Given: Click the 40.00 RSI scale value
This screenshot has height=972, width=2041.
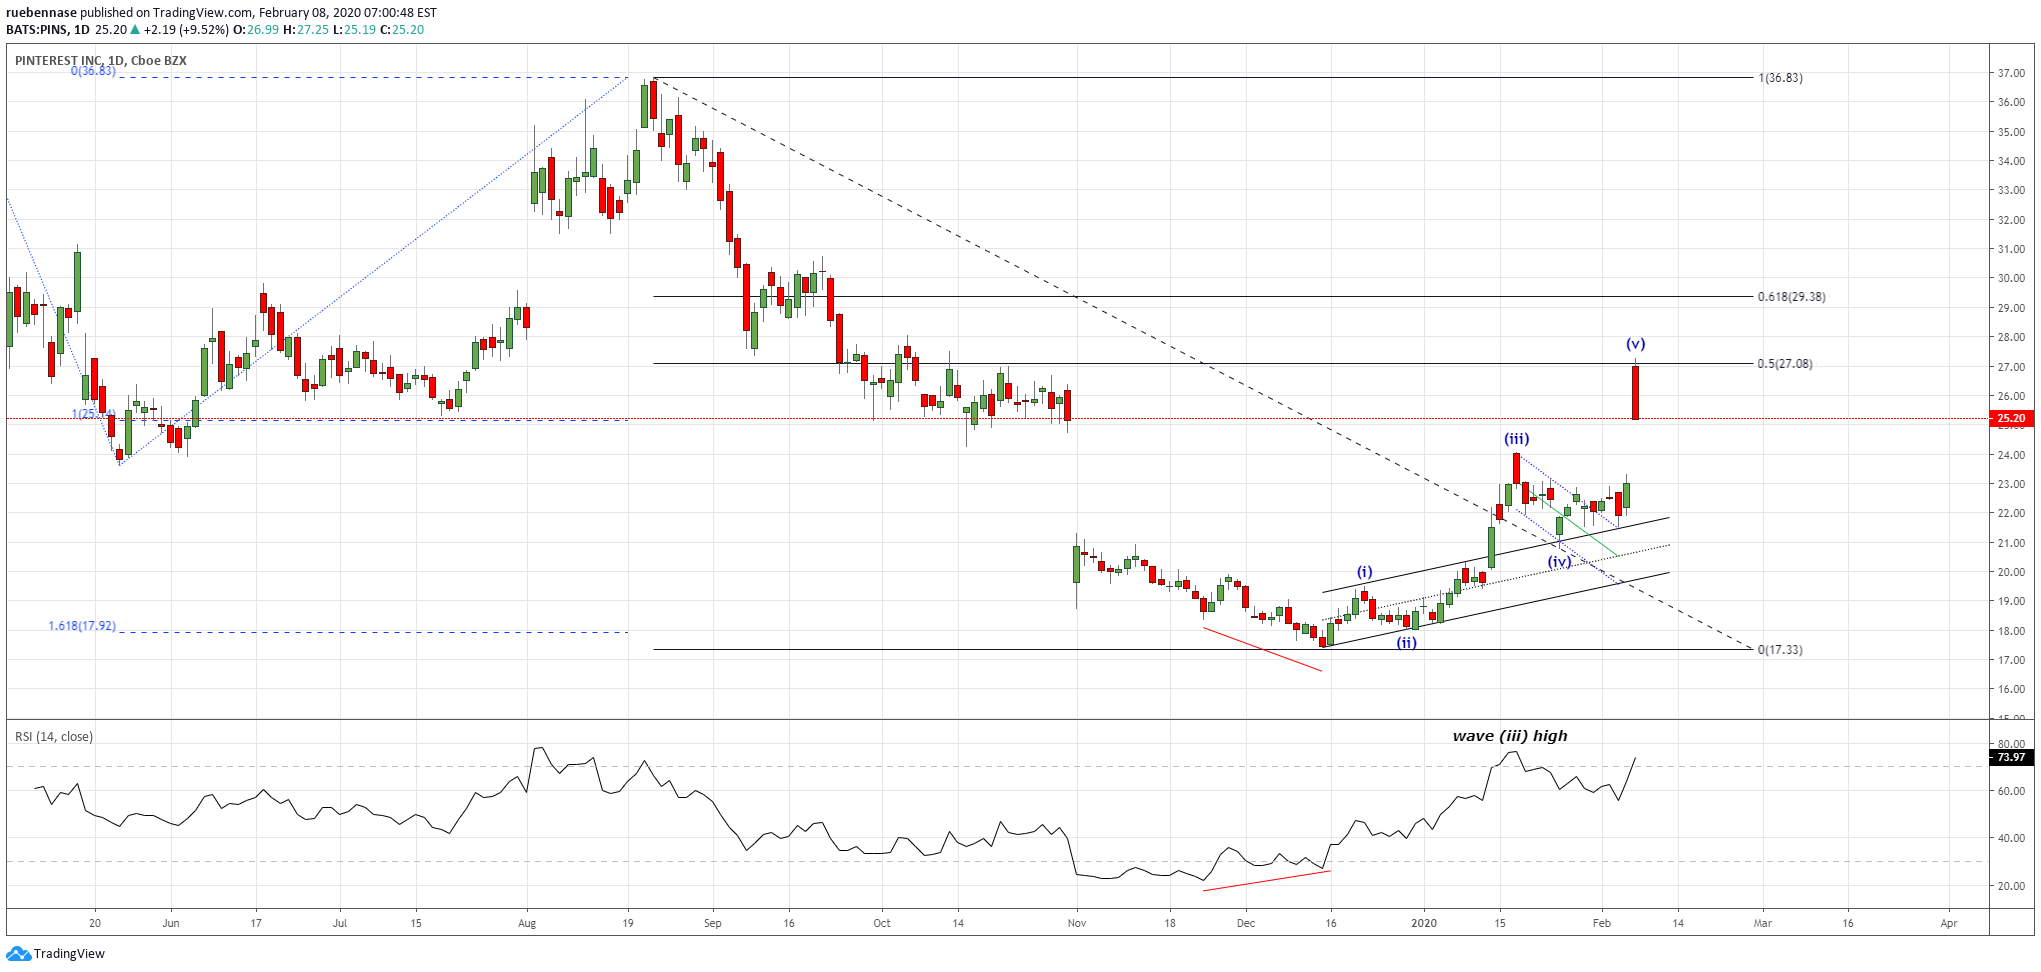Looking at the screenshot, I should point(2011,838).
